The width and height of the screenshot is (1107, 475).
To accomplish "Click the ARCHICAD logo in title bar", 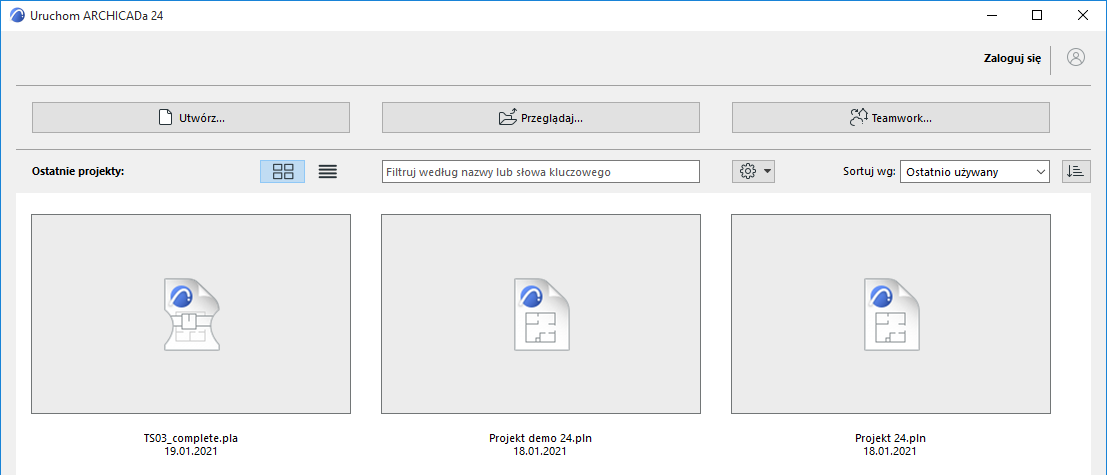I will tap(18, 16).
